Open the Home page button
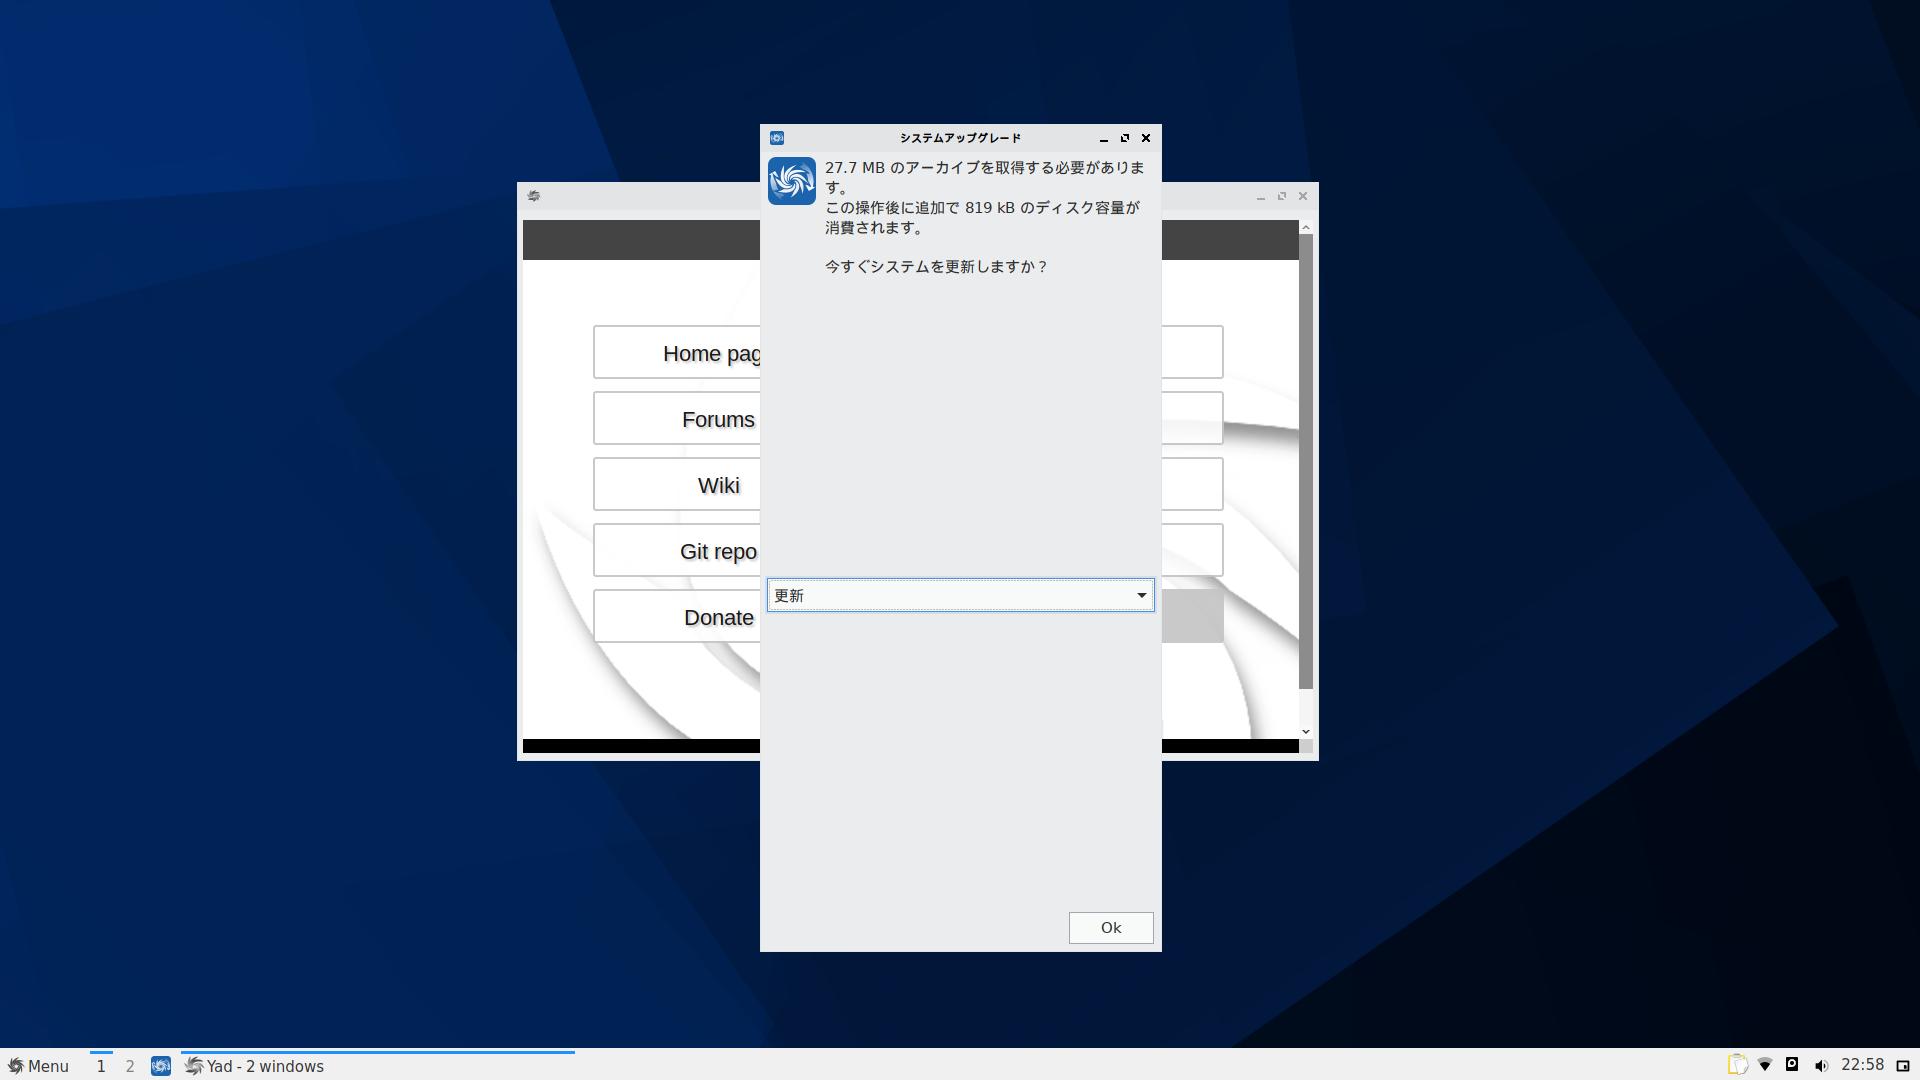 677,353
